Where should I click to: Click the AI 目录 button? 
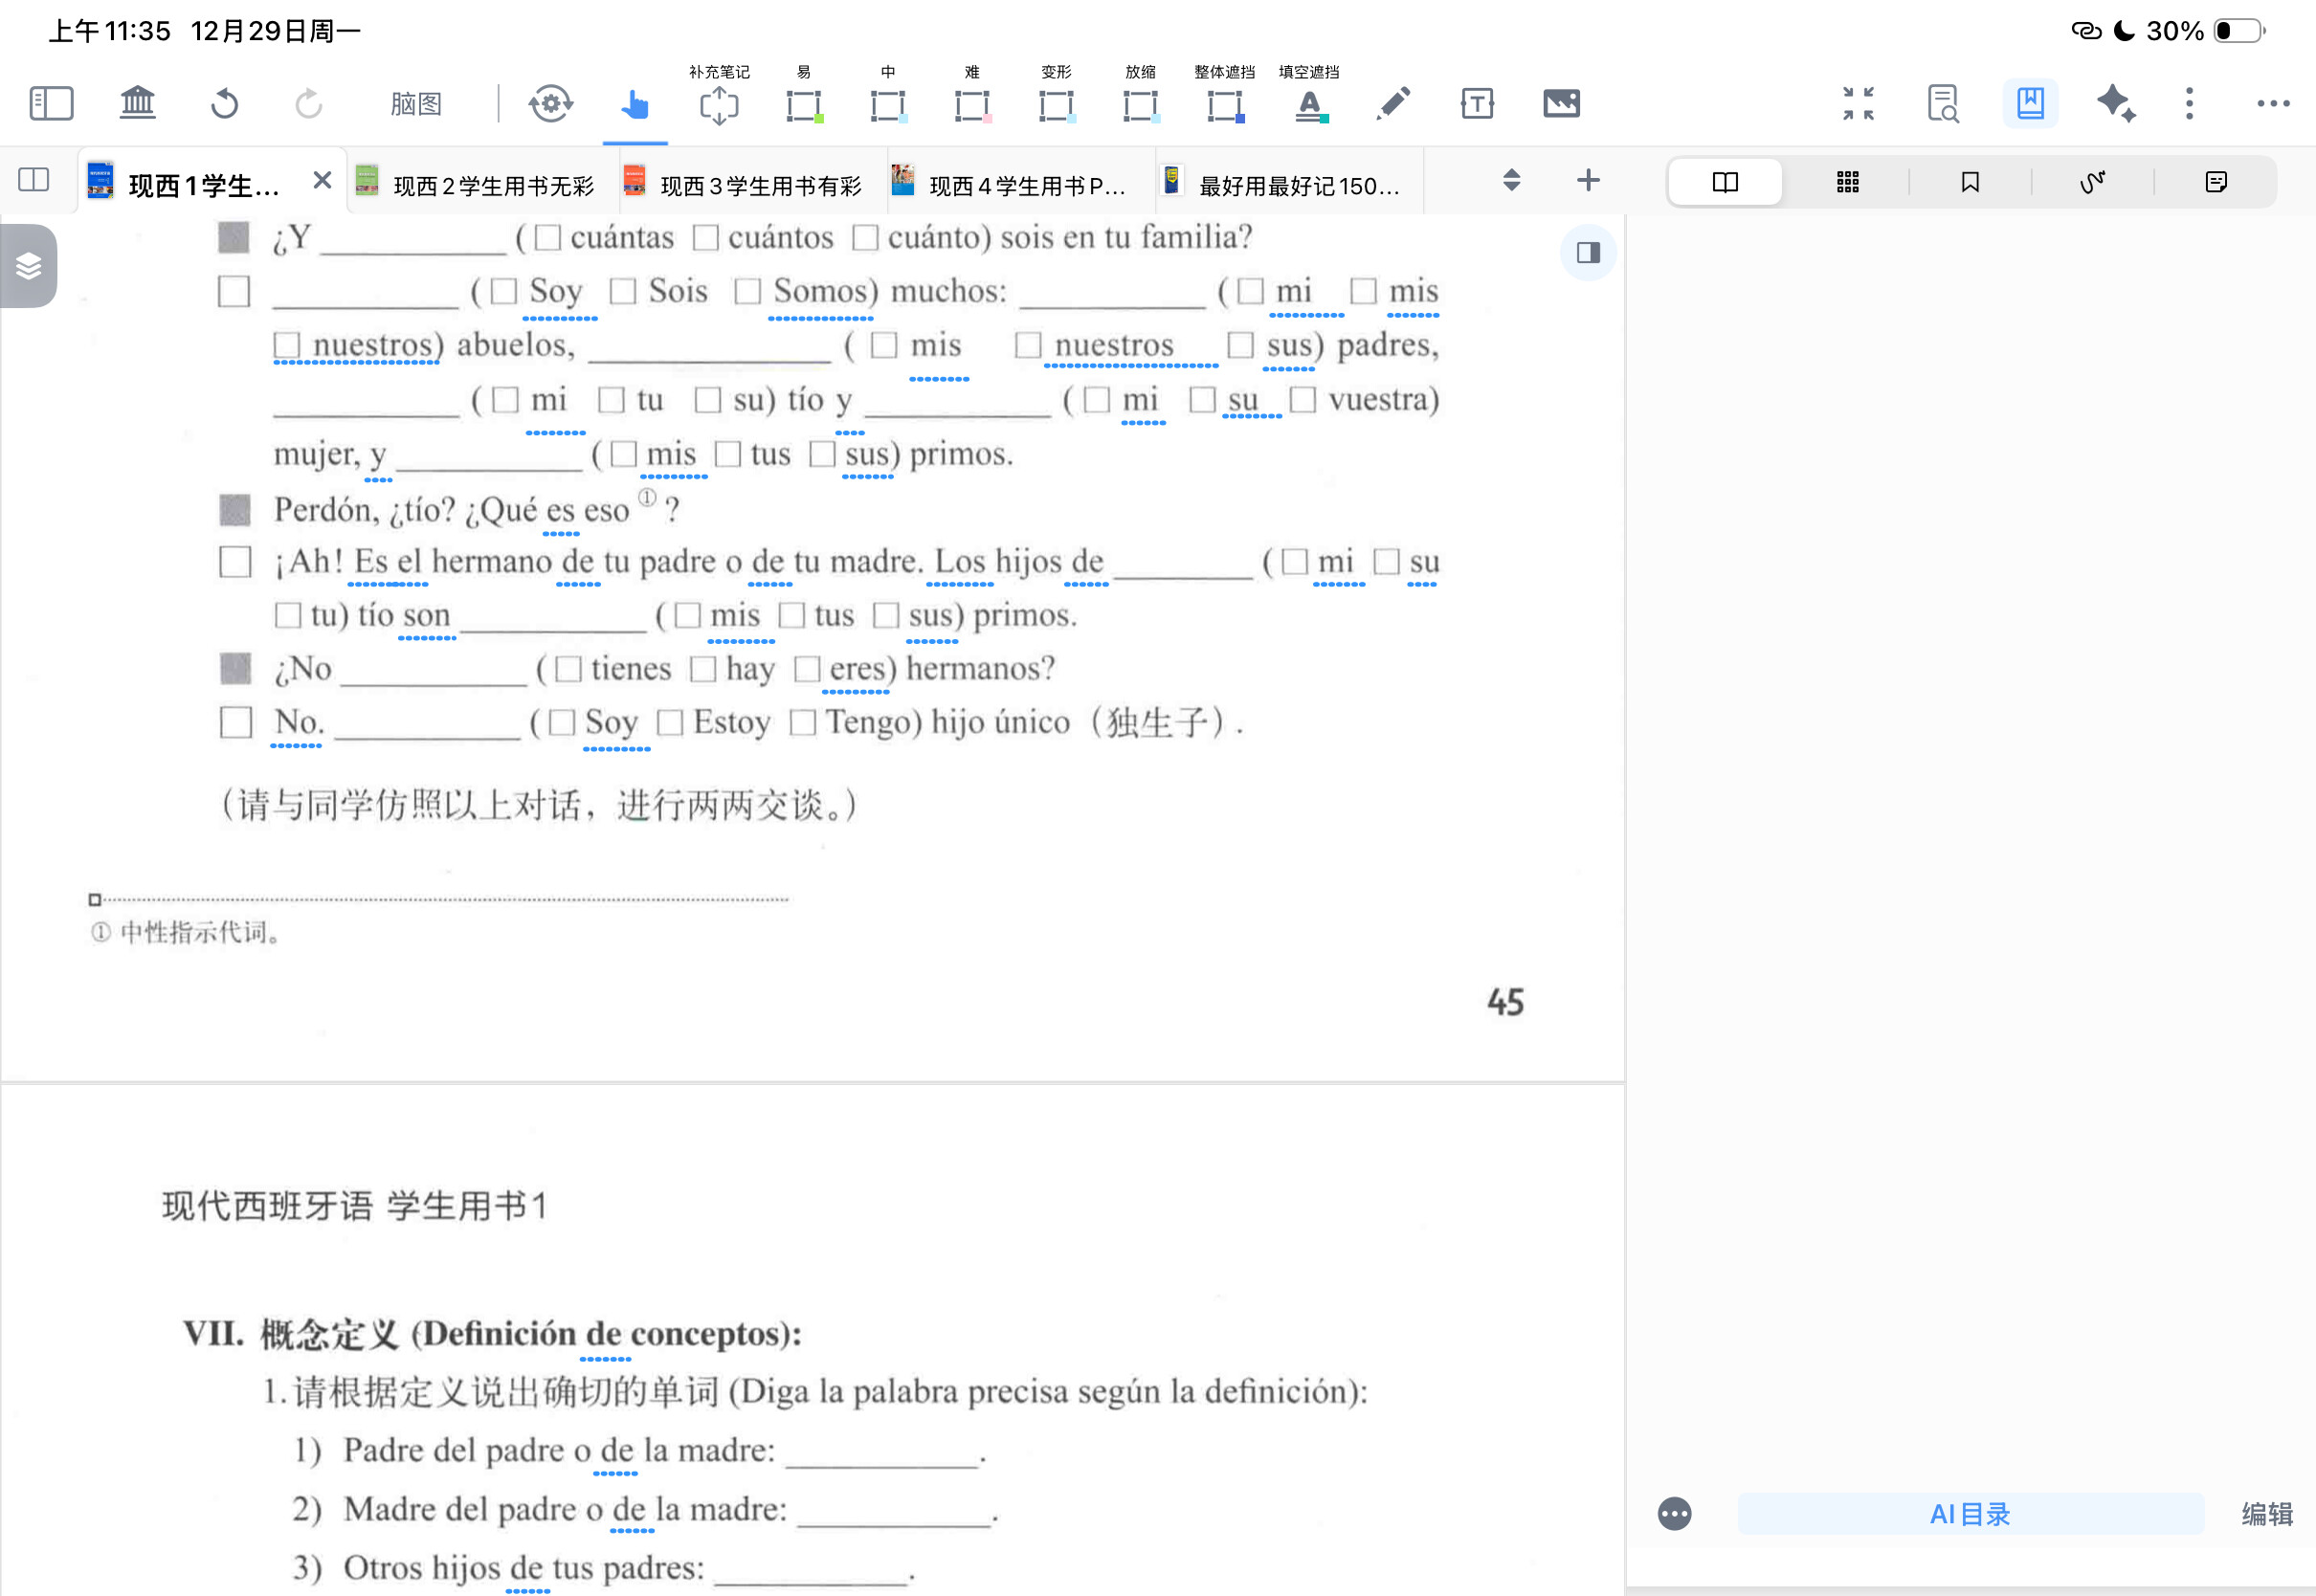point(1969,1513)
